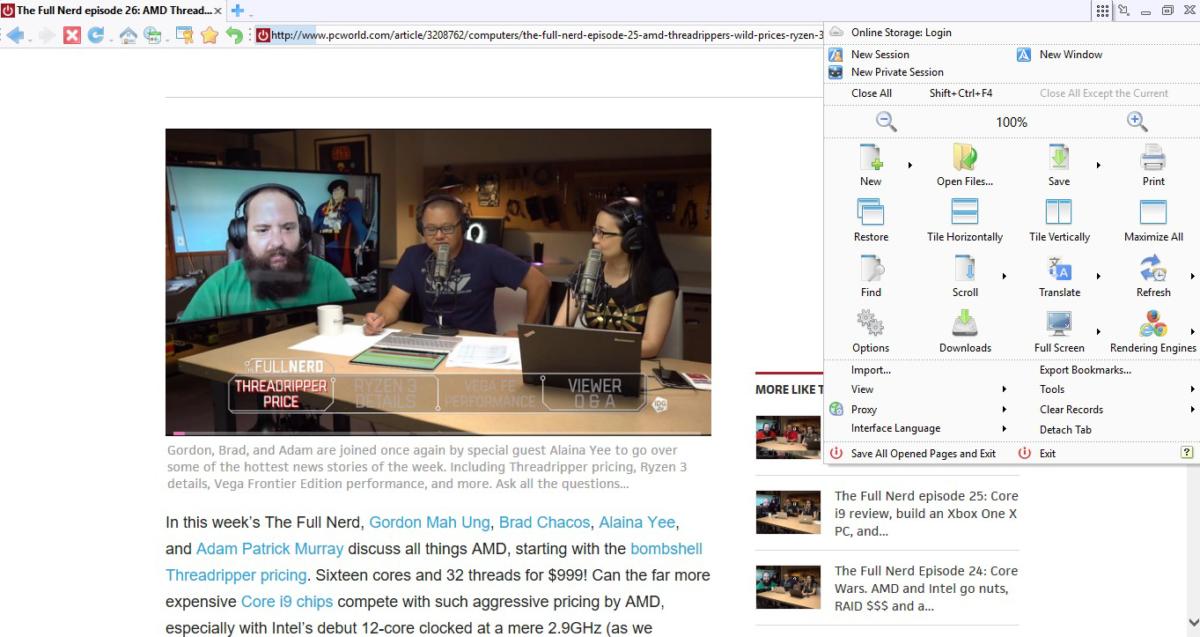1200x637 pixels.
Task: Select the Maximize All icon
Action: tap(1153, 212)
